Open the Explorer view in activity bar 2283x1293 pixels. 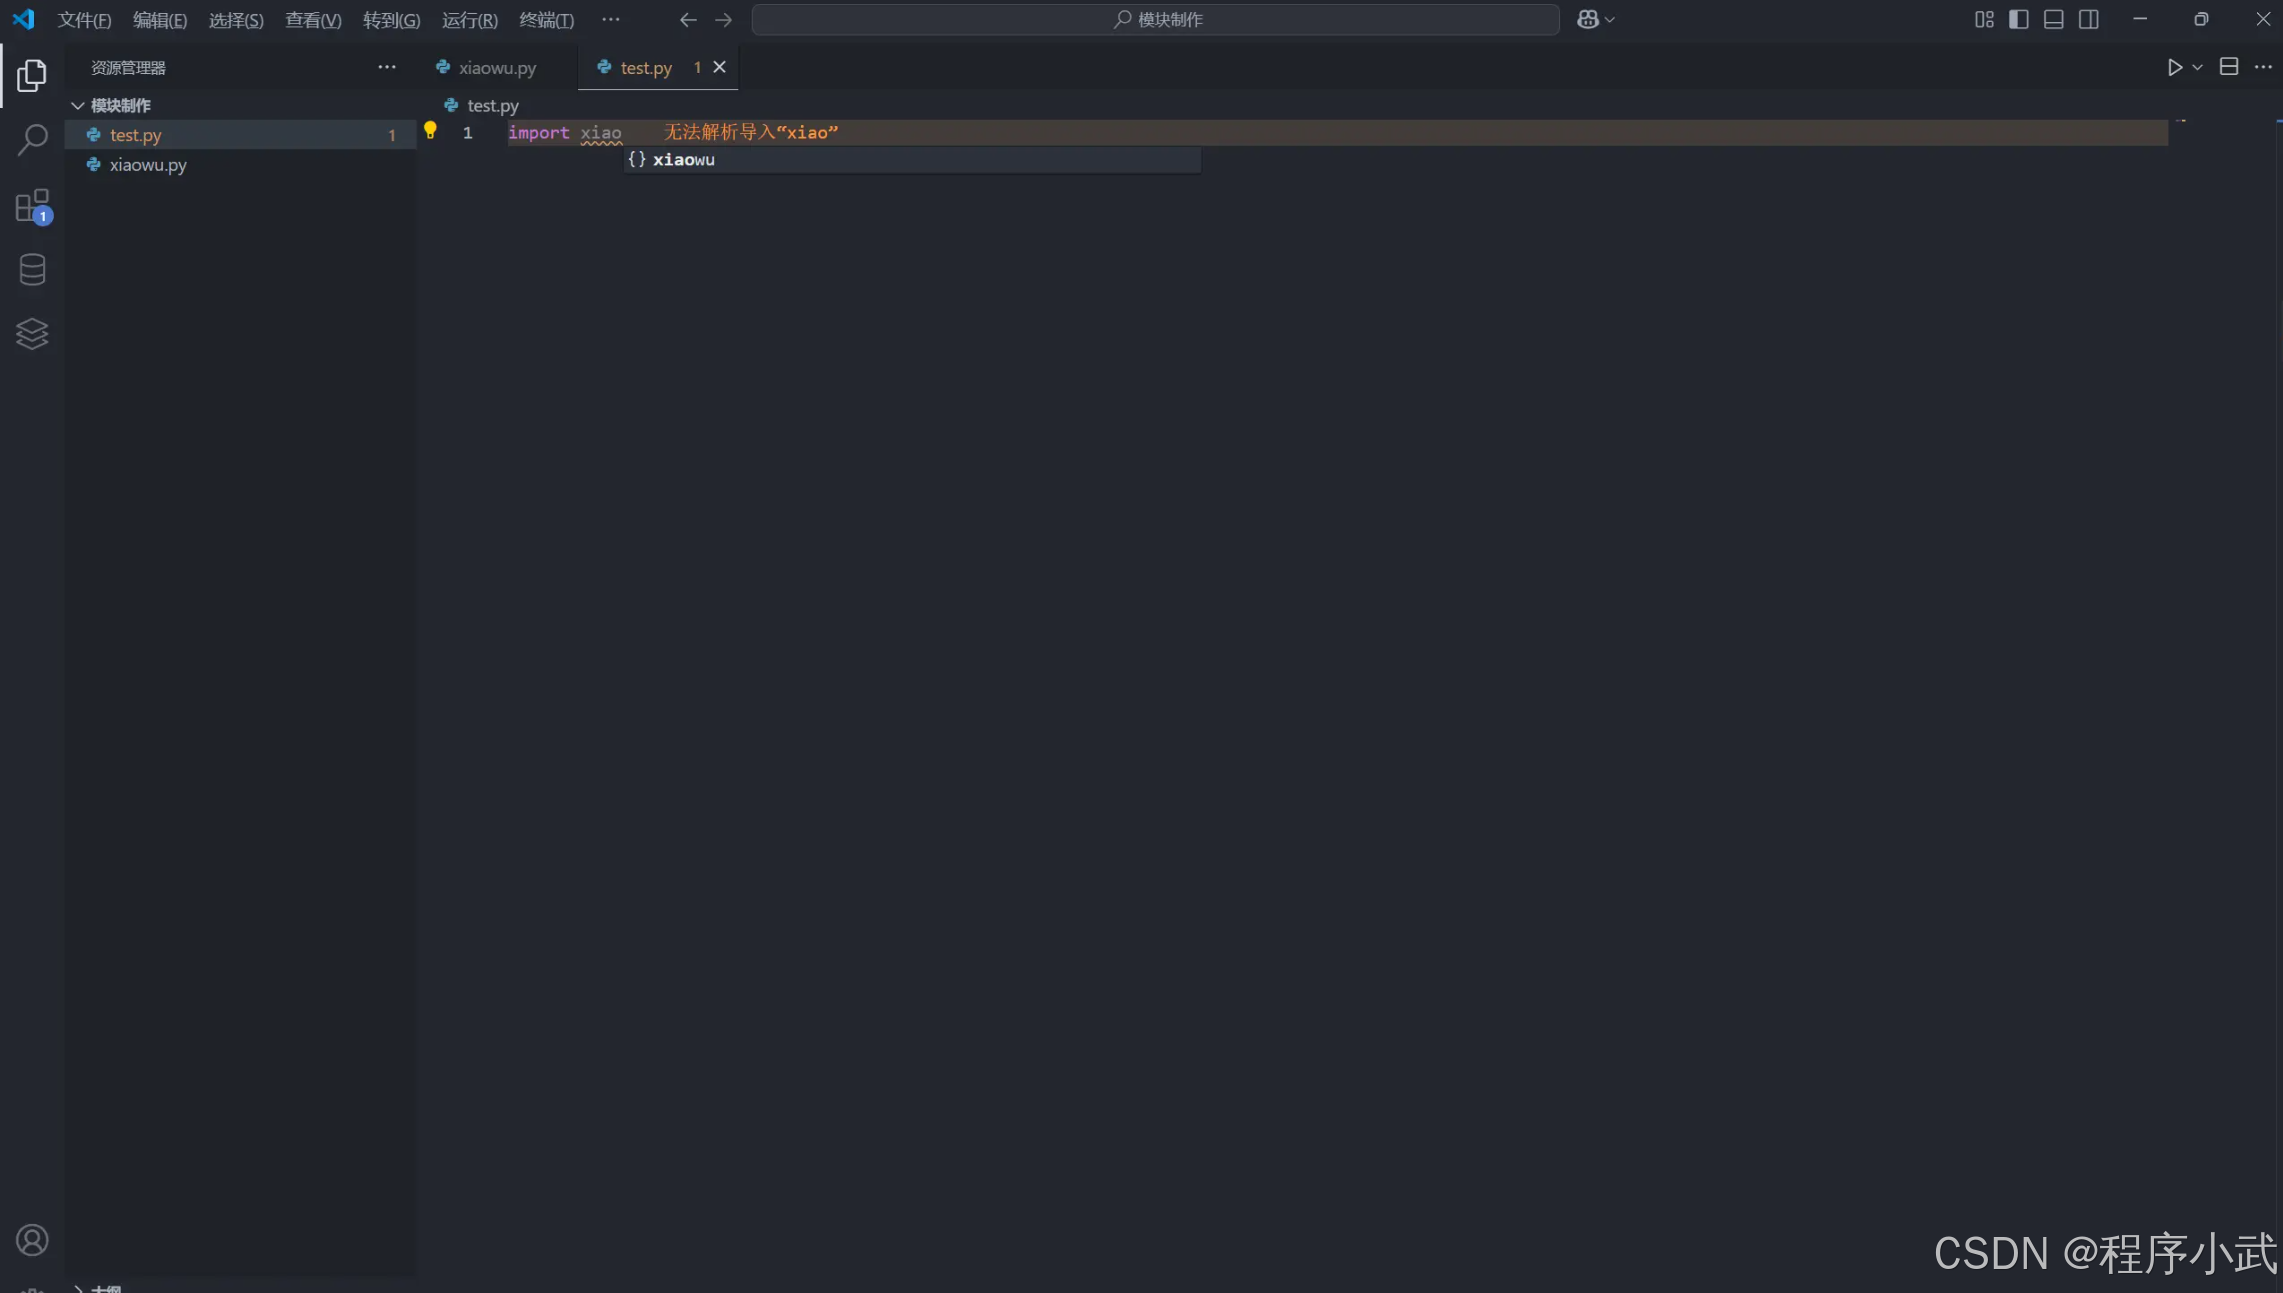(32, 76)
